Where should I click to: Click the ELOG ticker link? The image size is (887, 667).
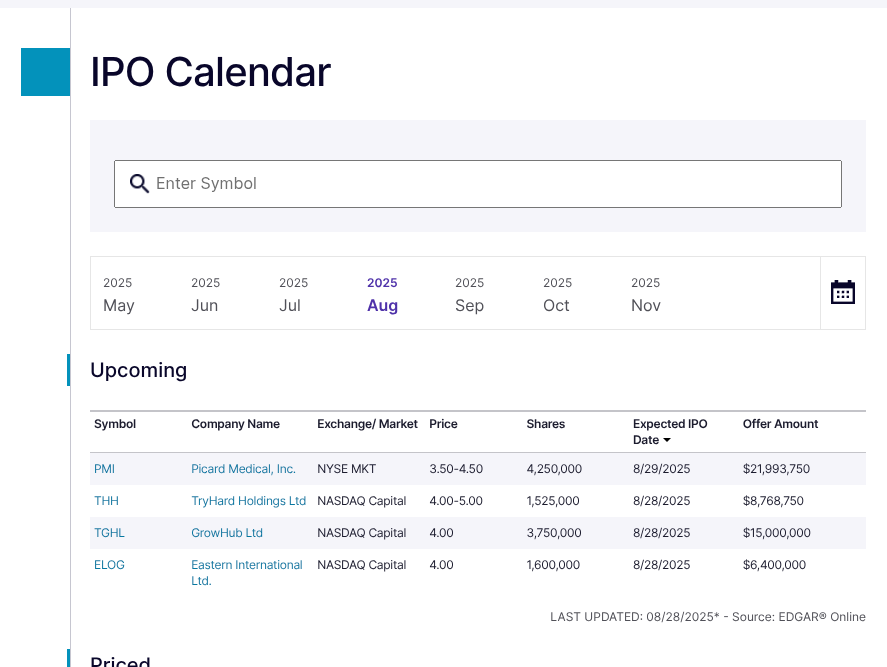coord(109,565)
